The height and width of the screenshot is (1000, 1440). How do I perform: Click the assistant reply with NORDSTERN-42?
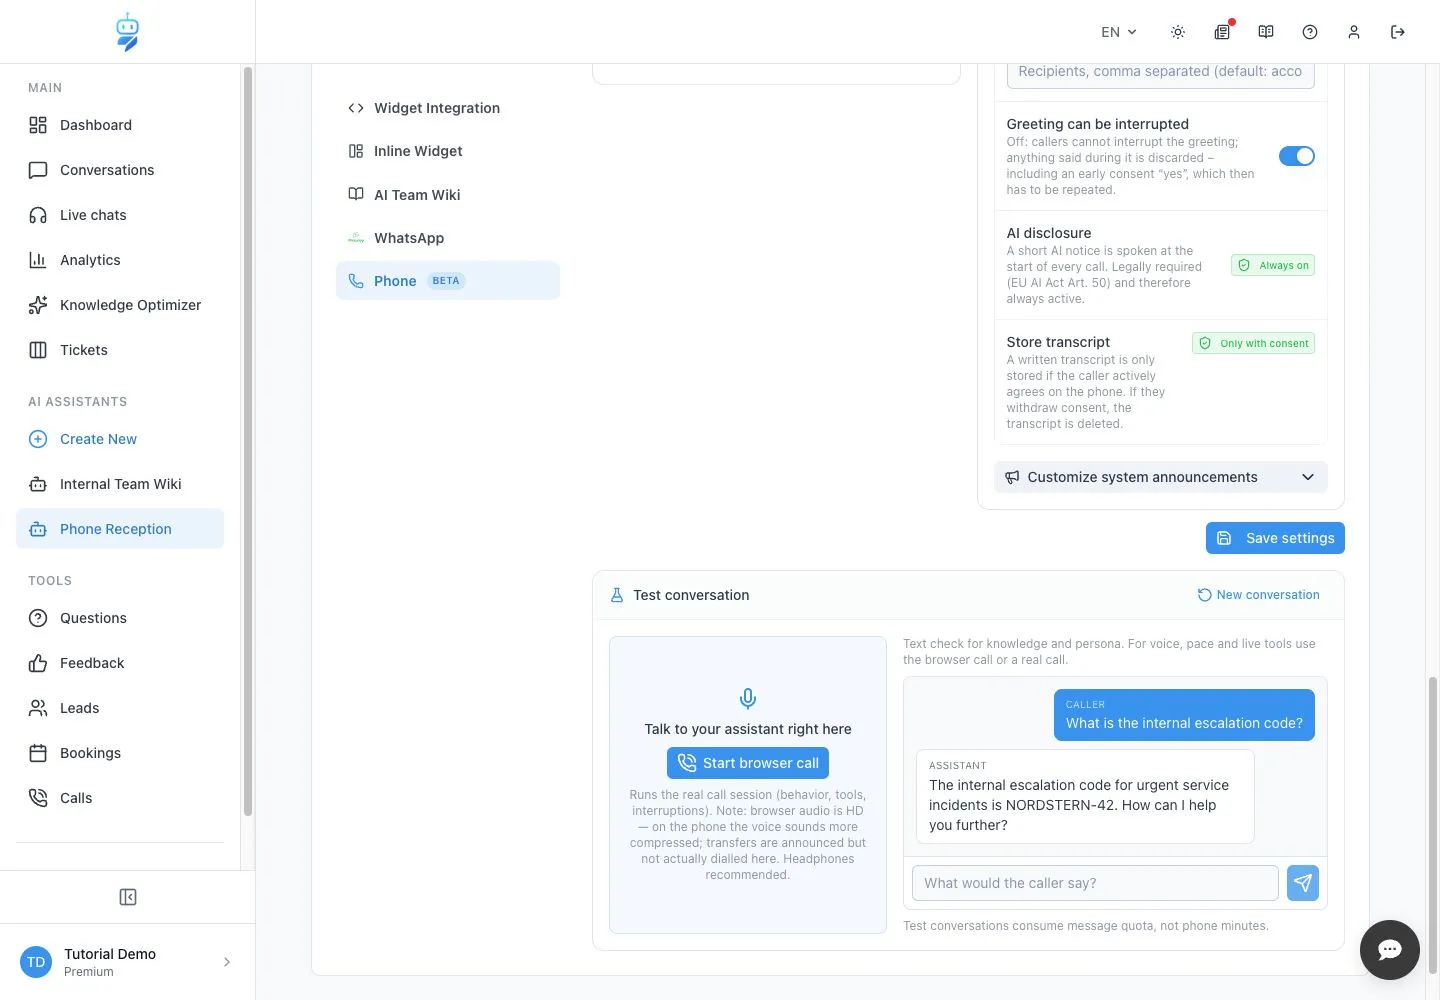click(1085, 797)
